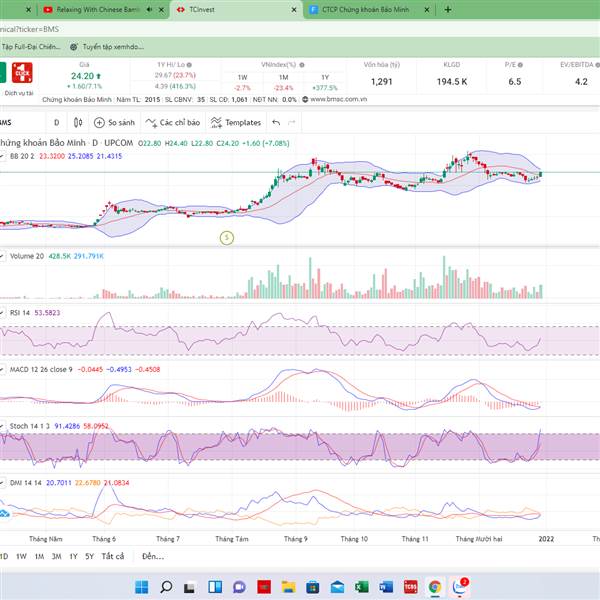Collapse the RSI 14 indicator legend
Screen dimensions: 600x600
tap(2, 313)
